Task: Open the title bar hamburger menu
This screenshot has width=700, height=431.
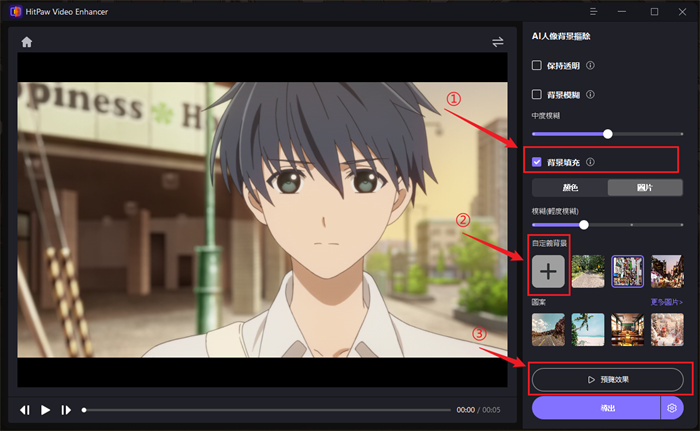Action: [x=595, y=12]
